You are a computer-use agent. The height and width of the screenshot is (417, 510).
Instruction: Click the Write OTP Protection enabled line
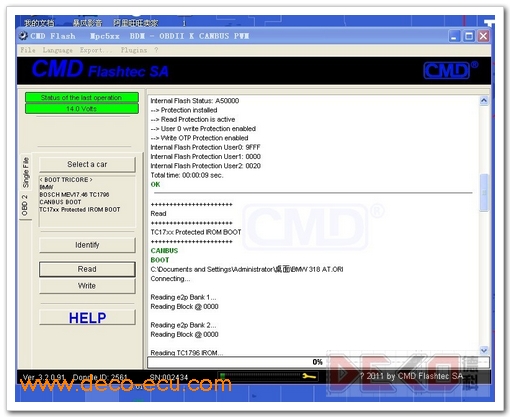(x=199, y=138)
